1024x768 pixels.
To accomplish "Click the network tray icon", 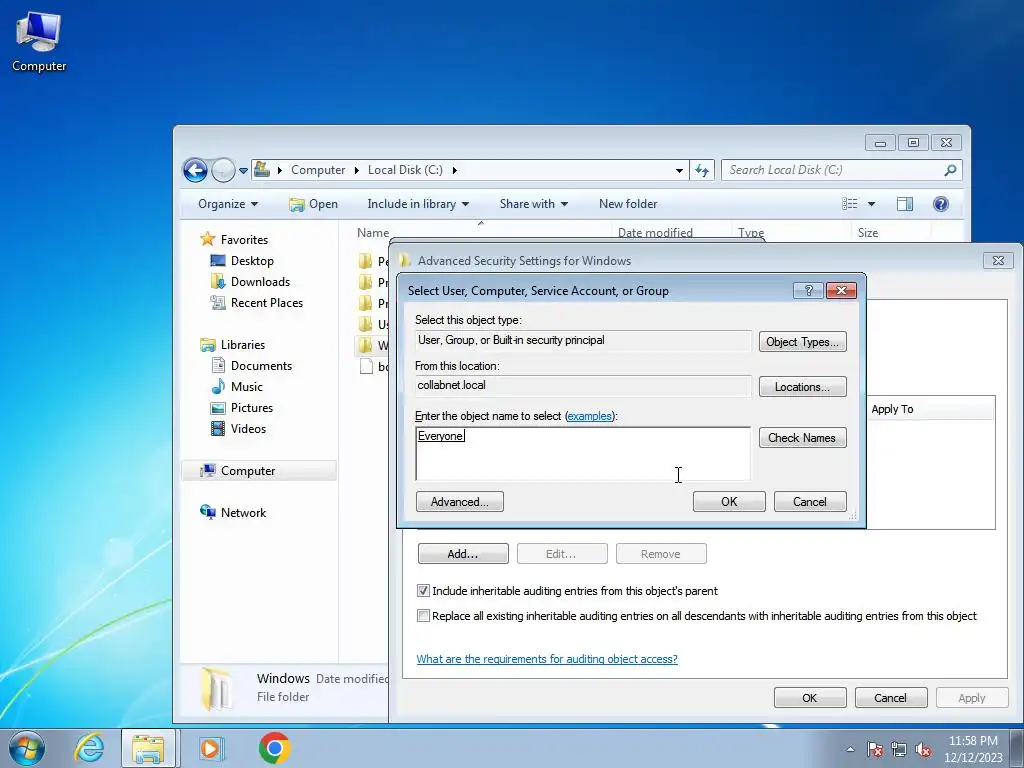I will (899, 749).
